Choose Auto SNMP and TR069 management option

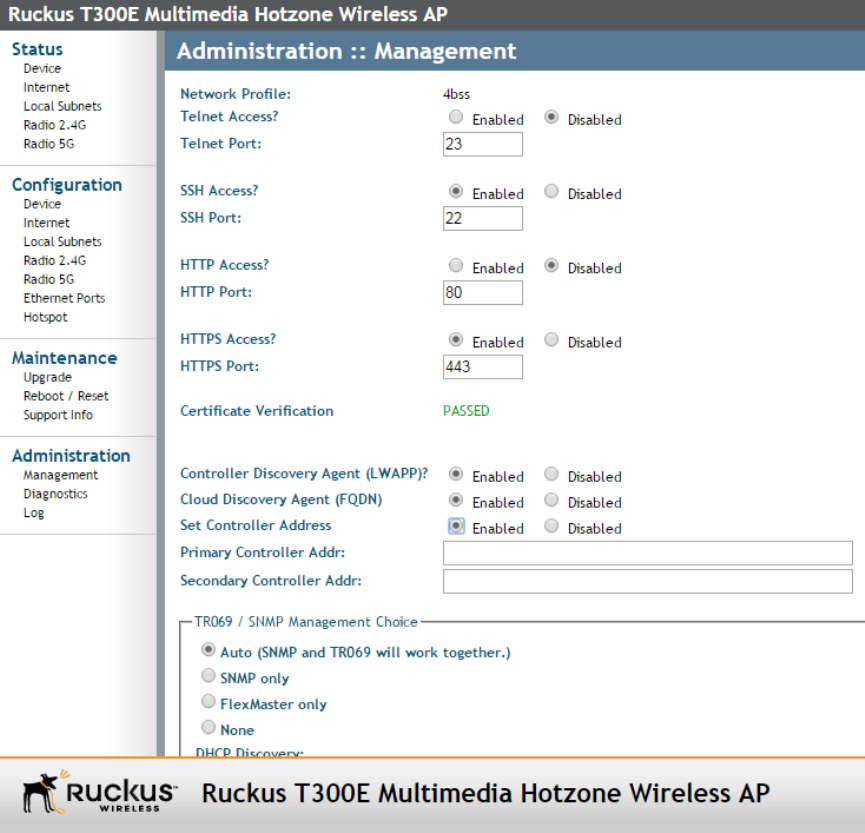[208, 650]
